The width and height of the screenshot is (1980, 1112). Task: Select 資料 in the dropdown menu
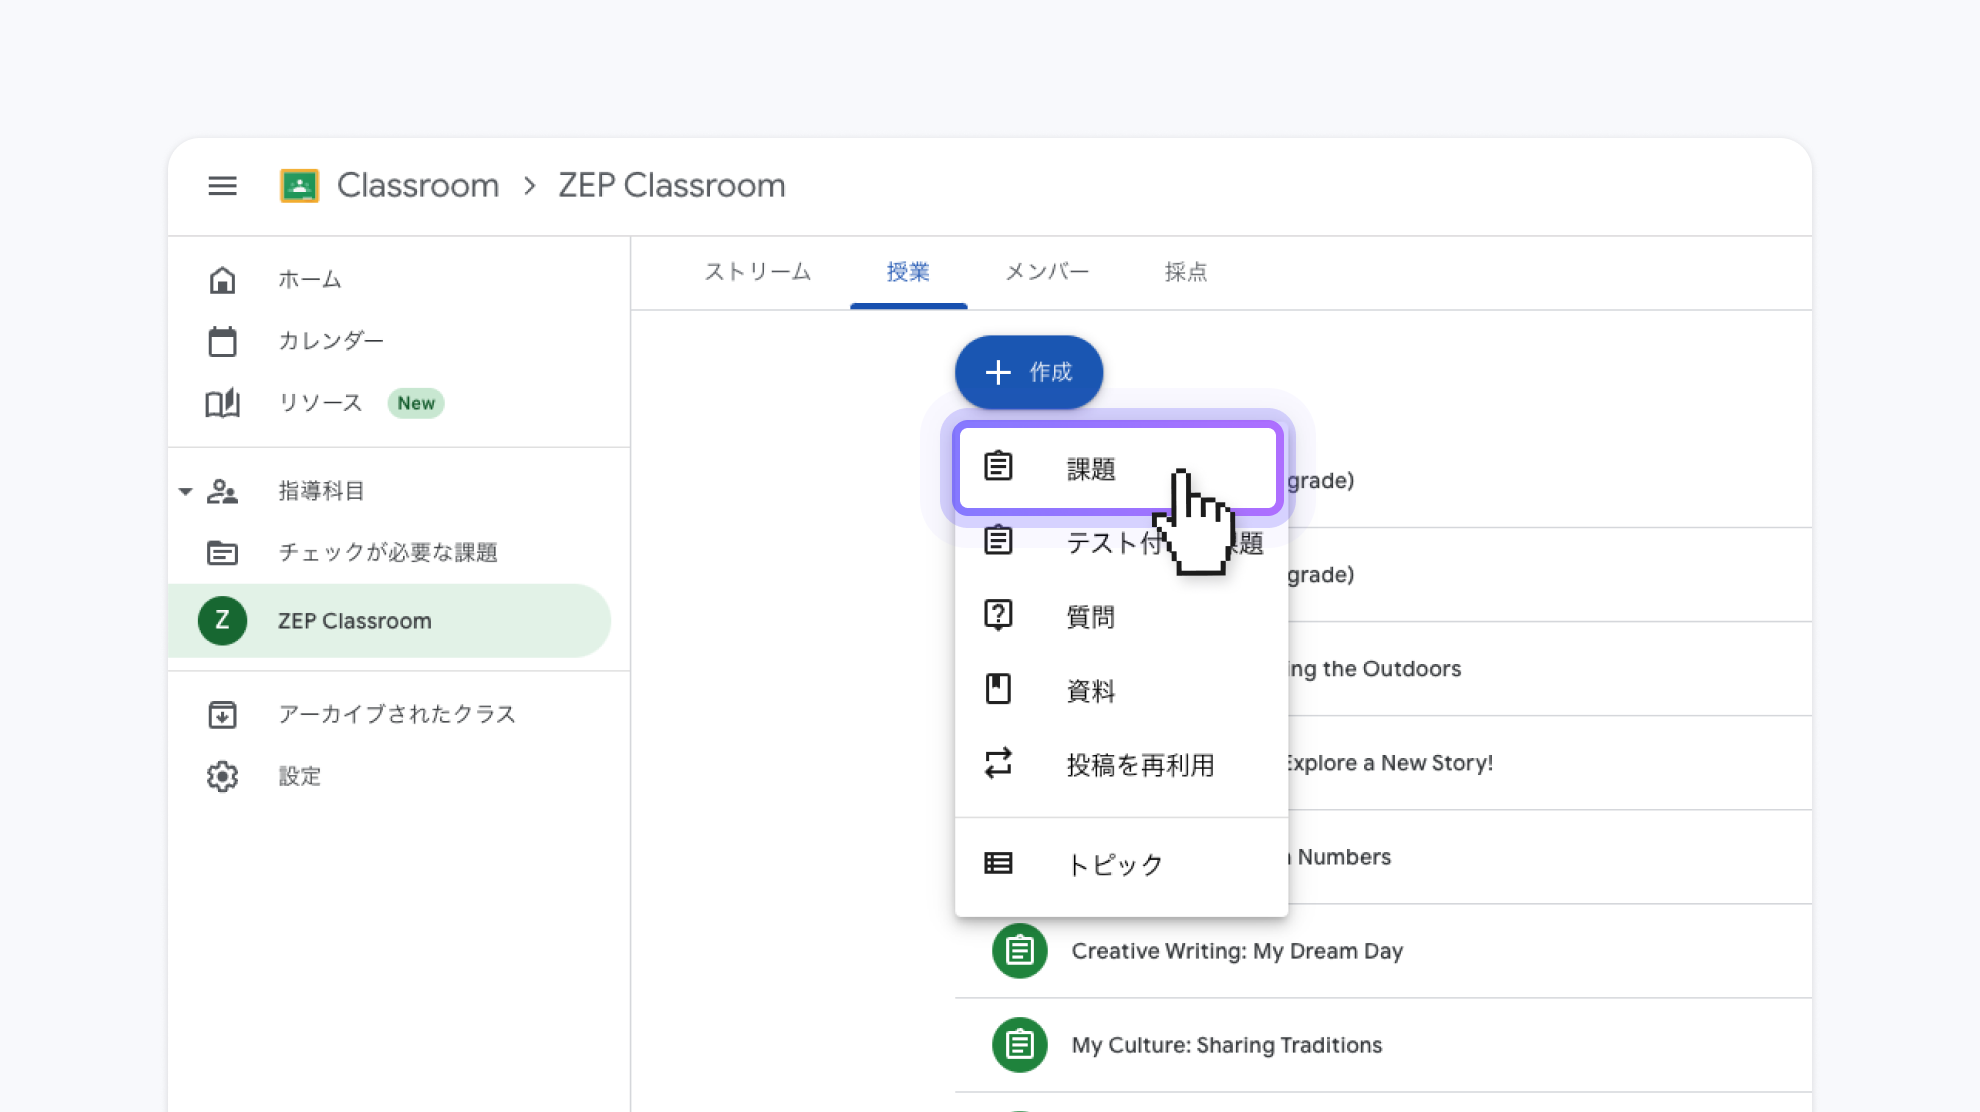pos(1091,691)
